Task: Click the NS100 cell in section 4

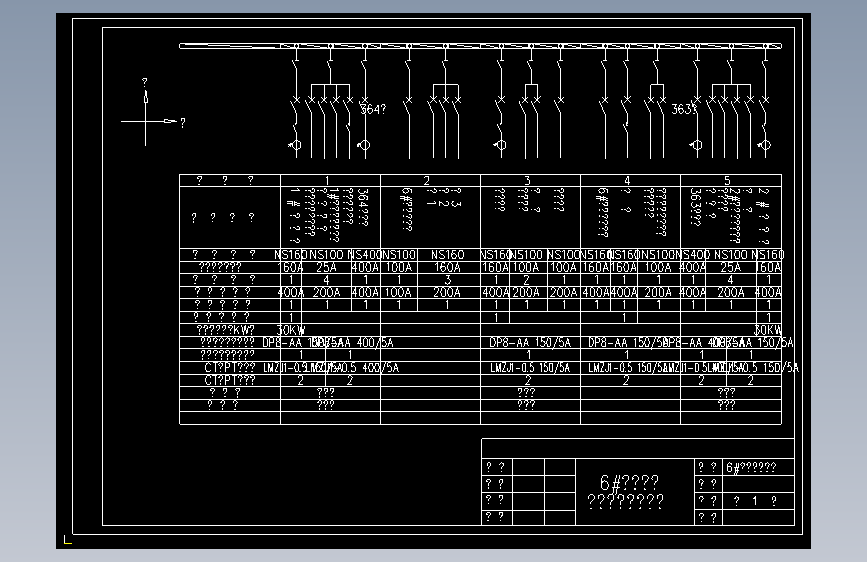Action: click(659, 255)
